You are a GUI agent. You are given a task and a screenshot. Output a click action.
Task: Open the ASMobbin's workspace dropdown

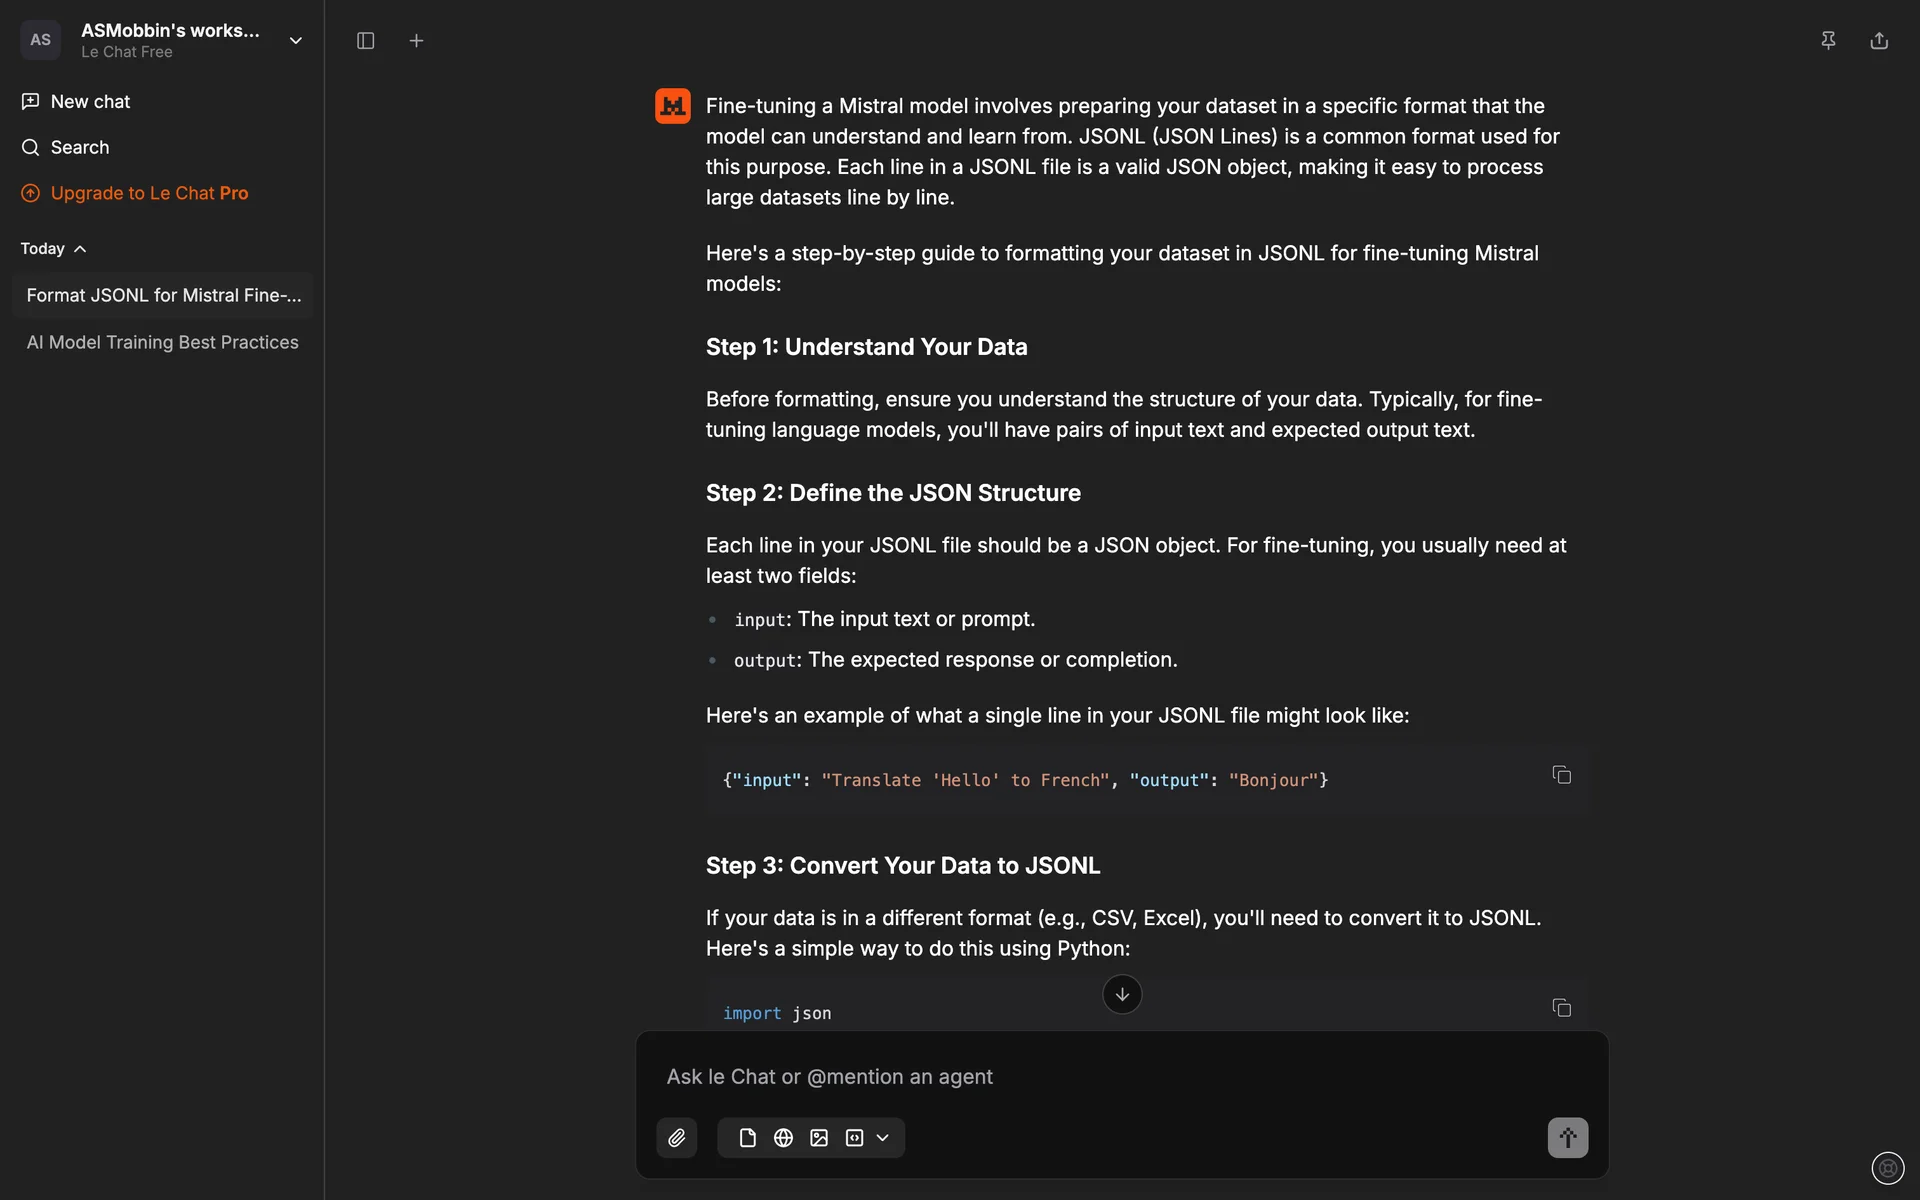(295, 41)
